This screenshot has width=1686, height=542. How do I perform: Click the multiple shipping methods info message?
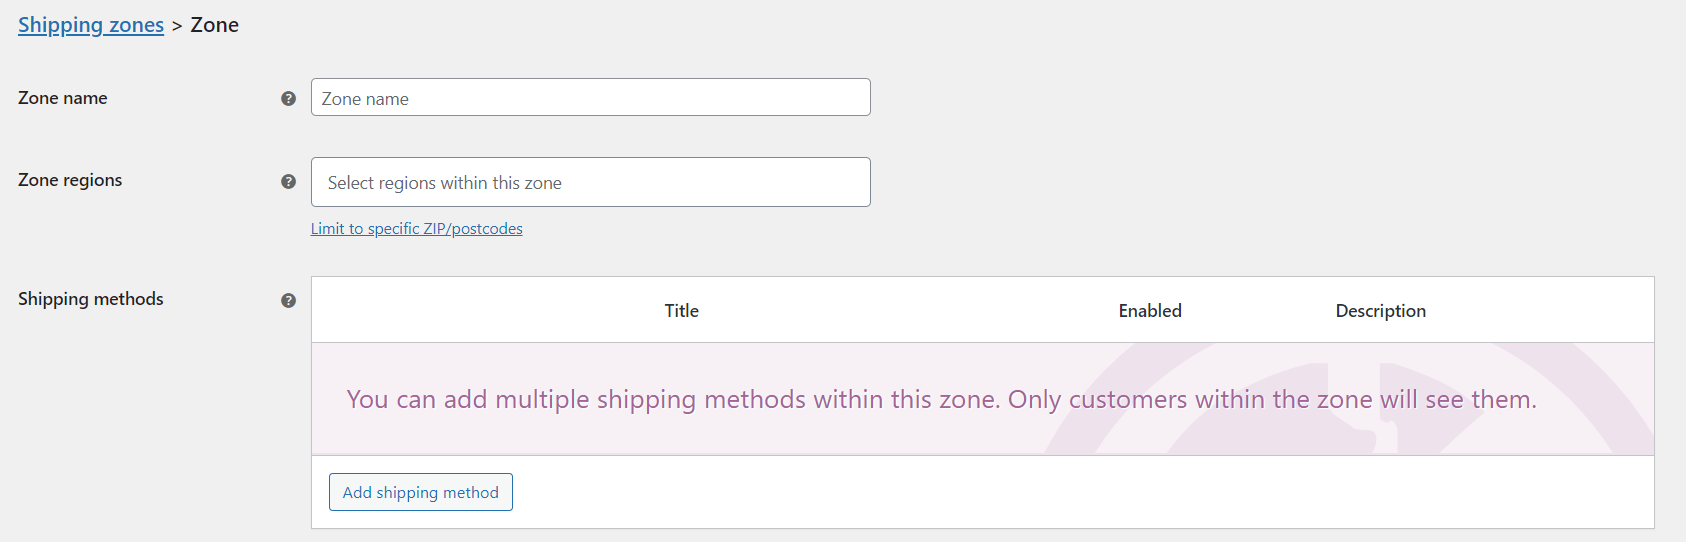(x=941, y=399)
